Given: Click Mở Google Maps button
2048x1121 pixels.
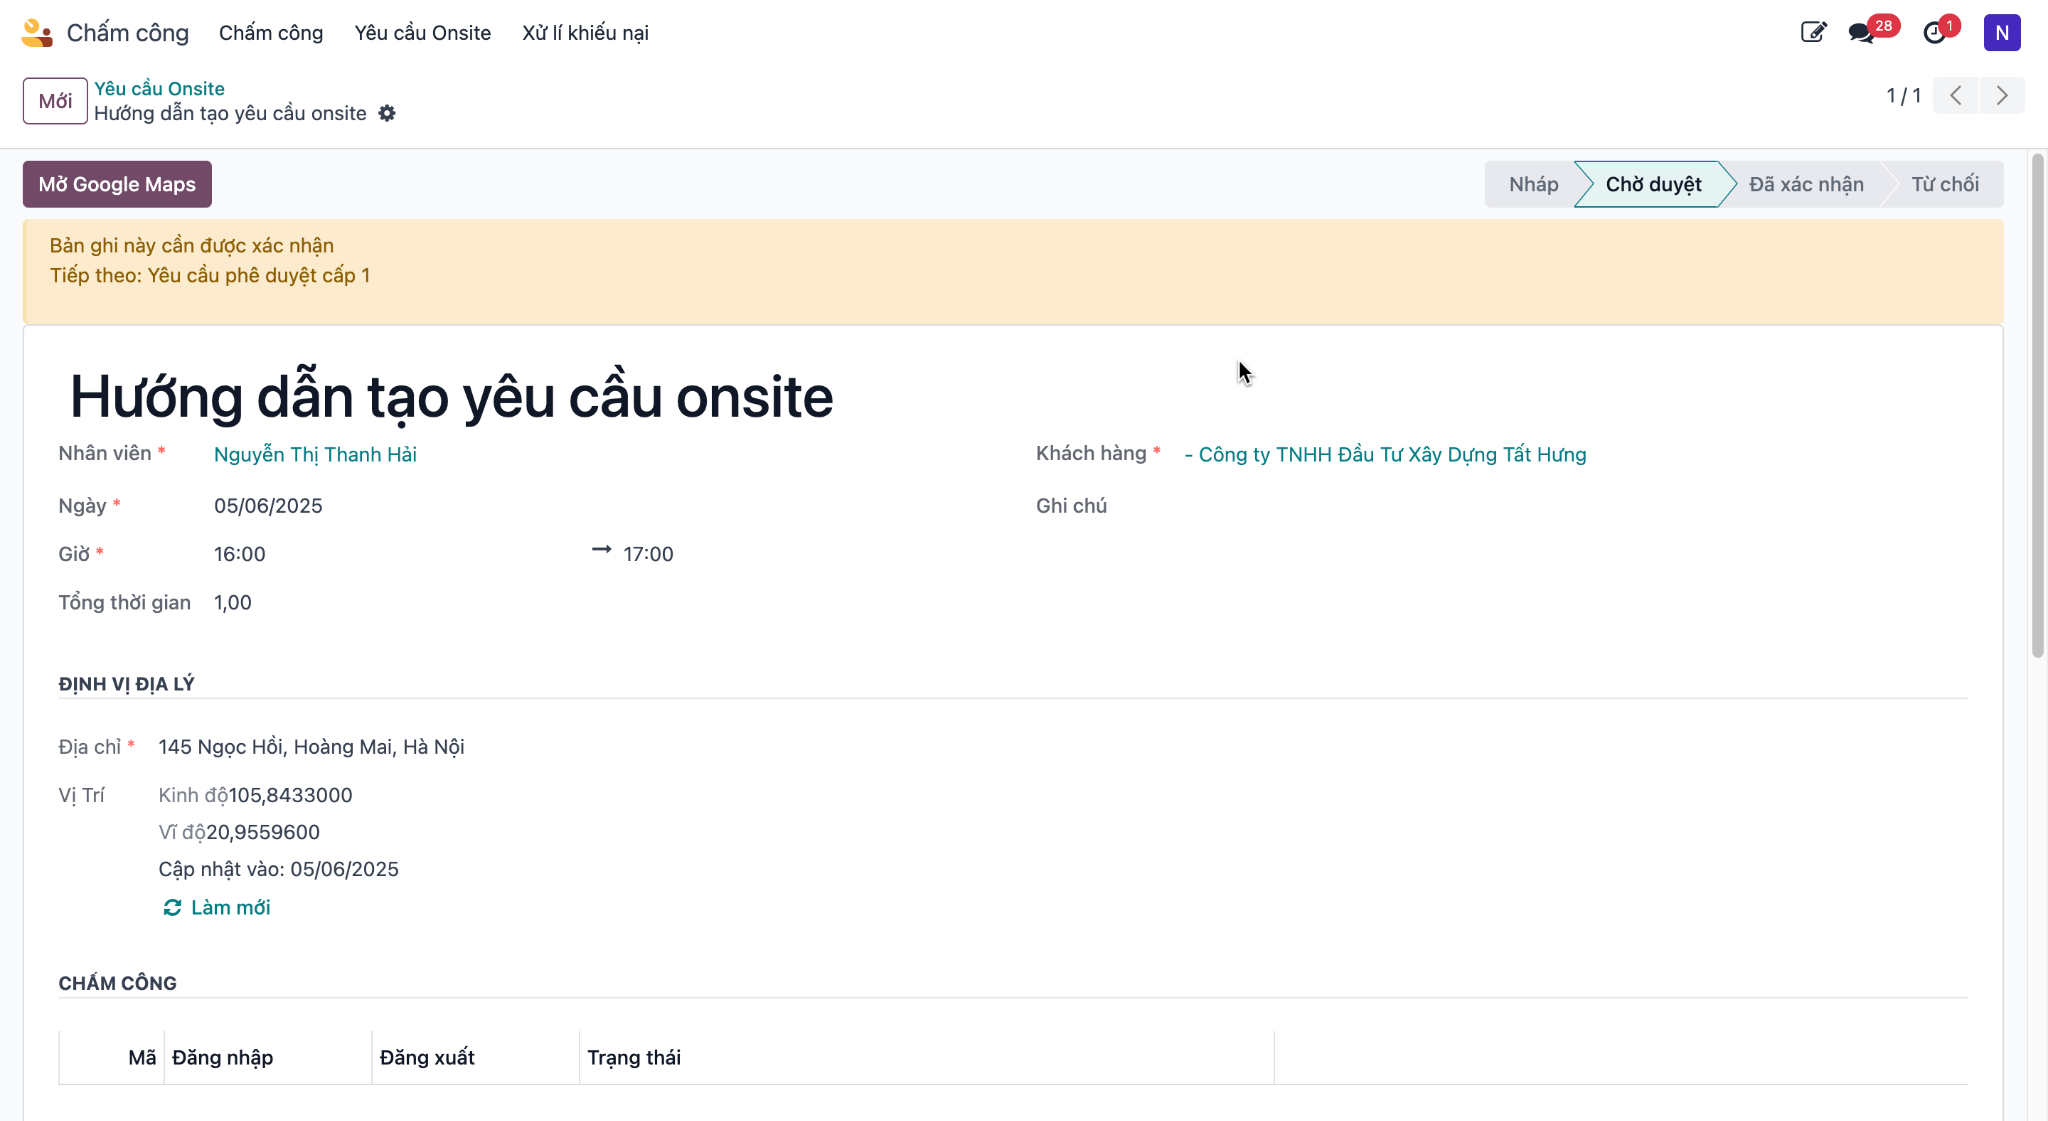Looking at the screenshot, I should click(117, 184).
